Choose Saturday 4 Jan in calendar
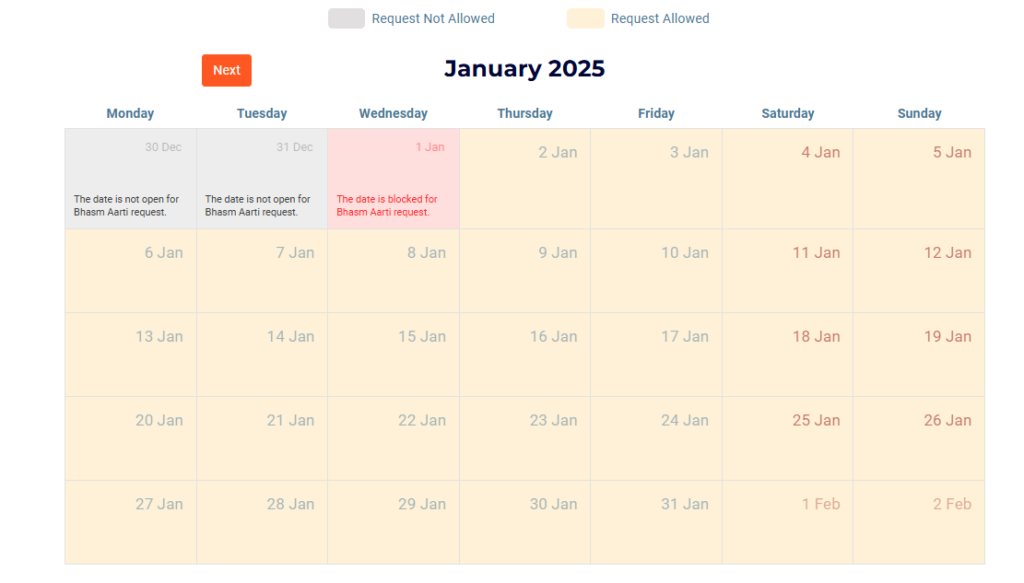 pyautogui.click(x=788, y=179)
